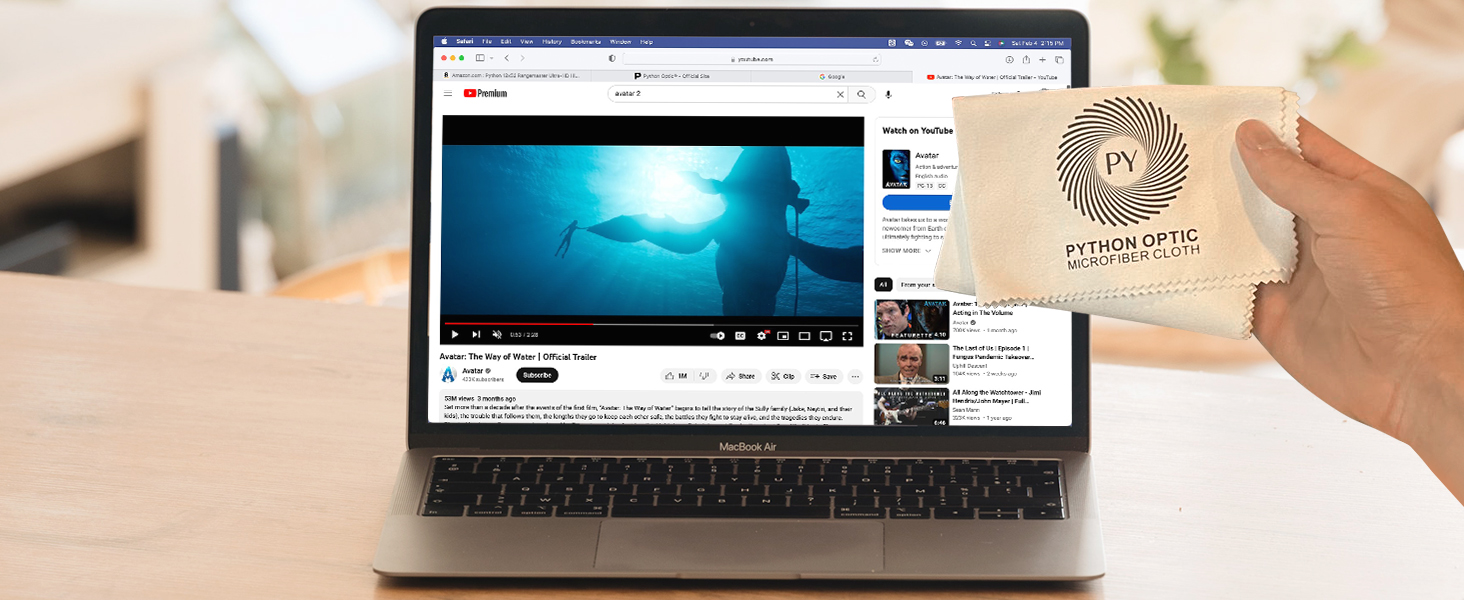This screenshot has width=1464, height=600.
Task: Toggle the autoplay switch in the player
Action: point(717,336)
